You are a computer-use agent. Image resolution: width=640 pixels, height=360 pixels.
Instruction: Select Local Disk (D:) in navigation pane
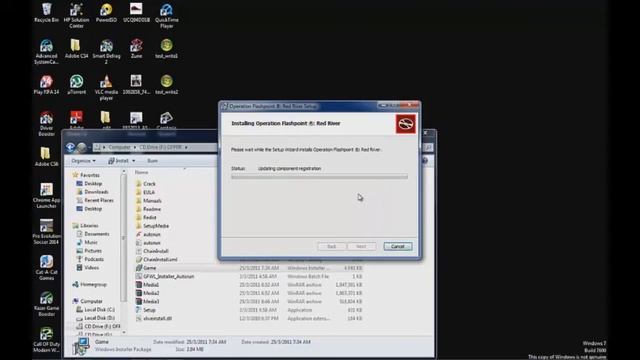coord(96,318)
